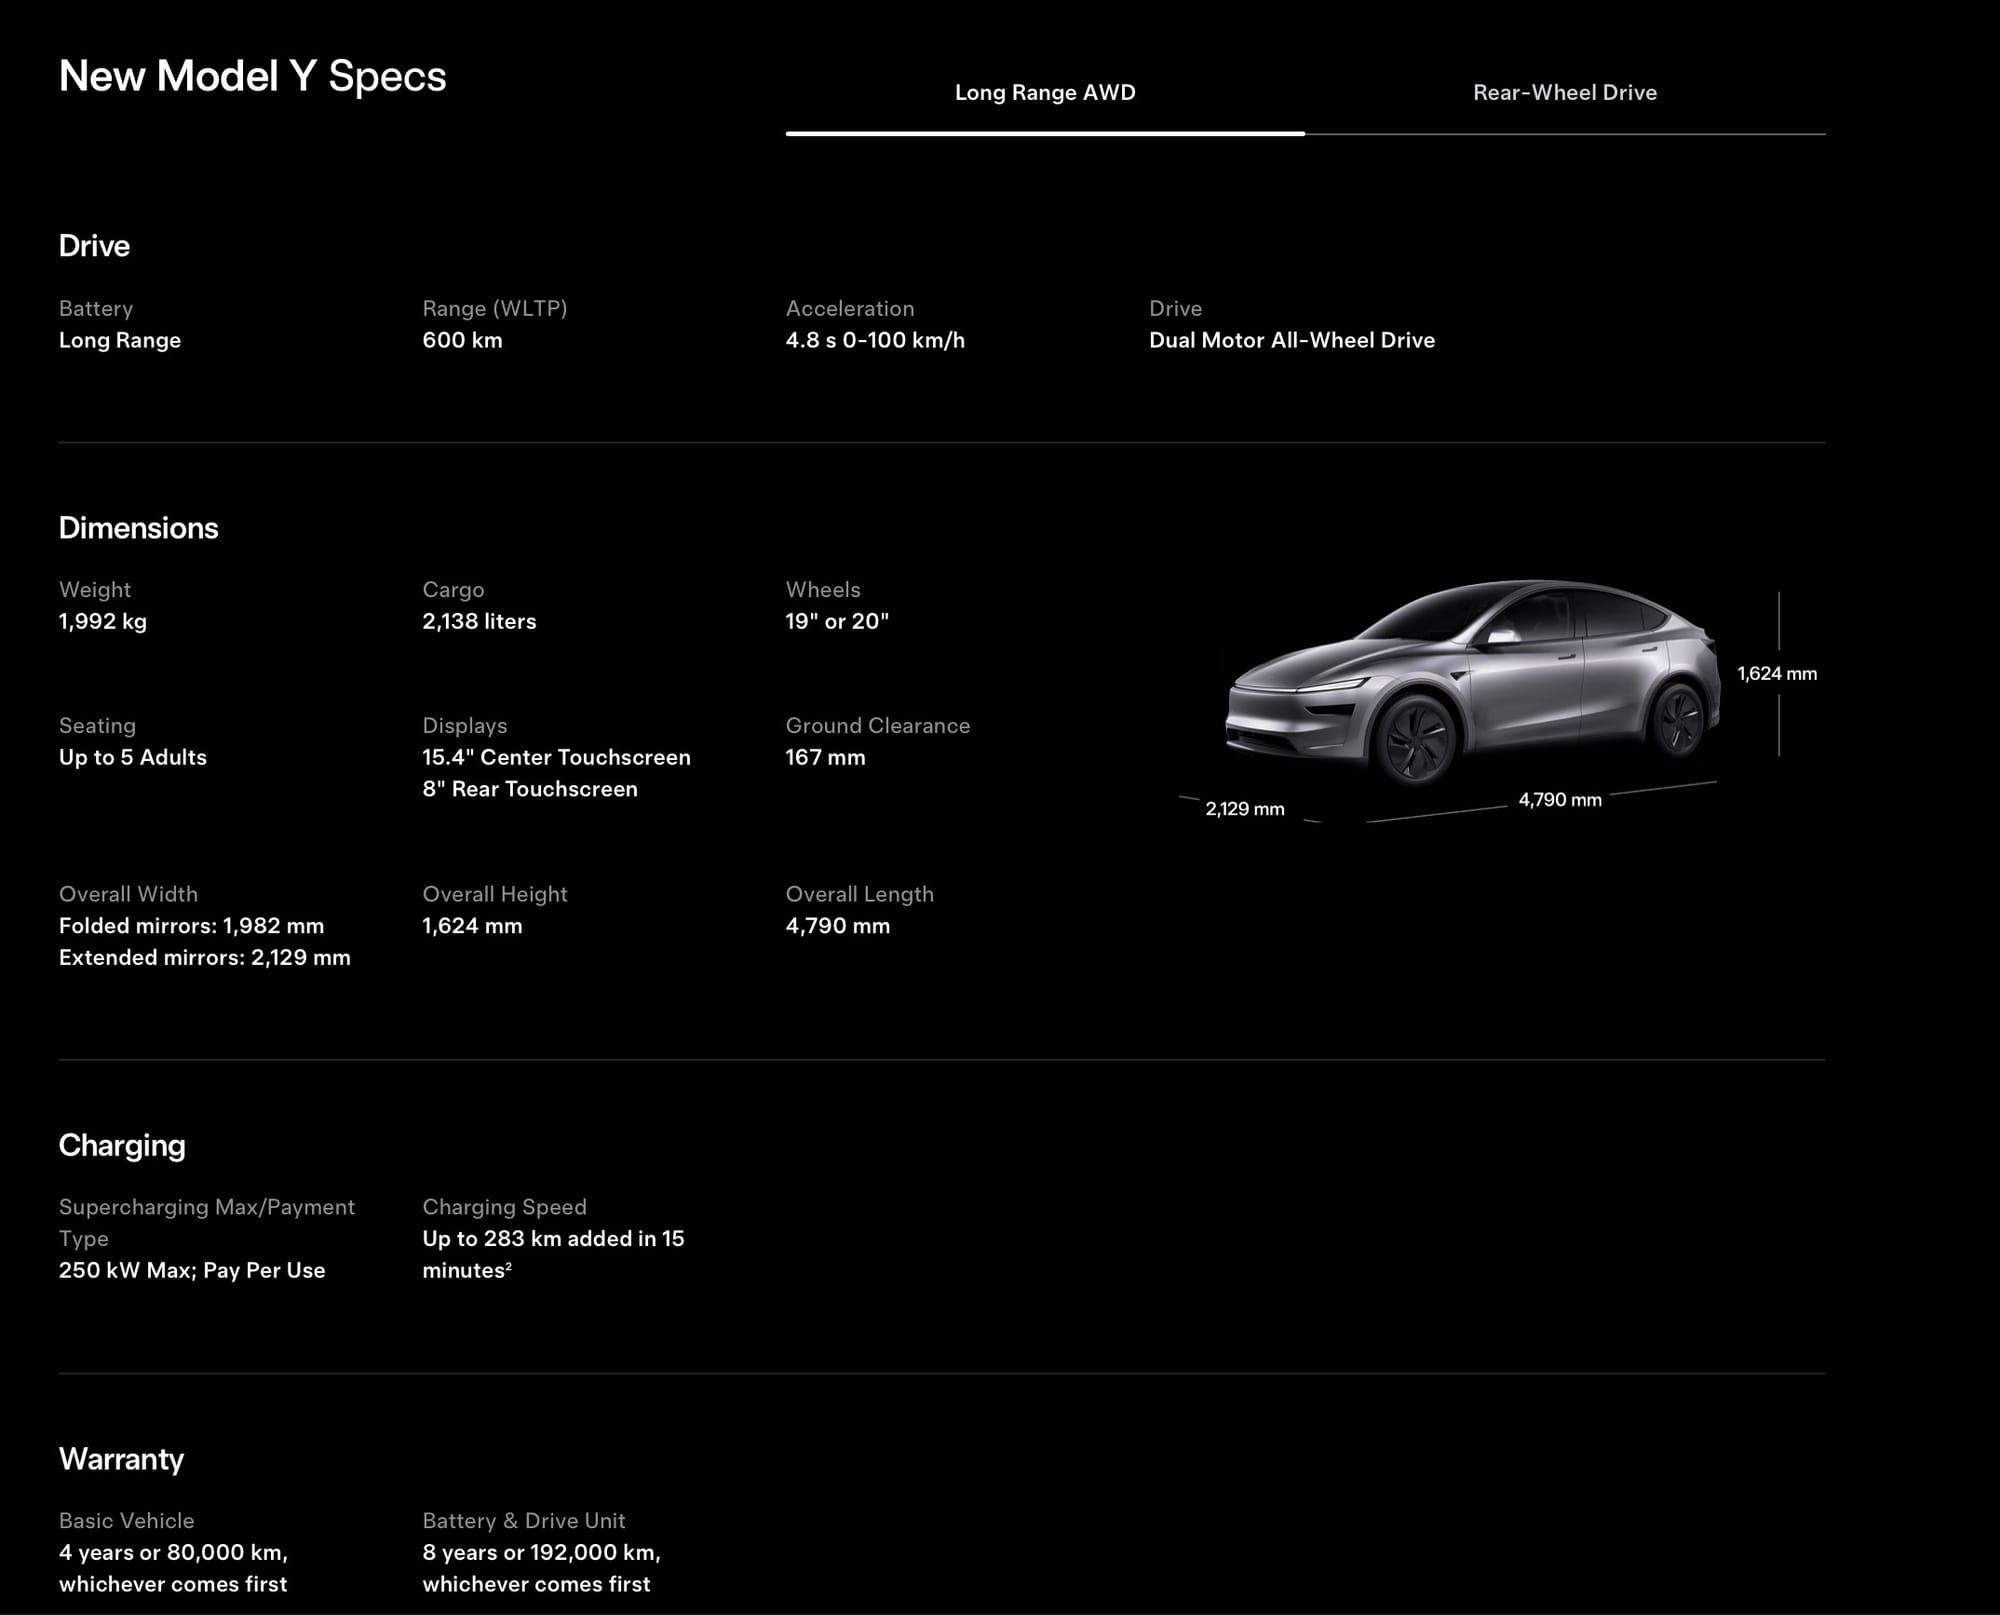
Task: Click the 2,129 mm width label on diagram
Action: pyautogui.click(x=1244, y=809)
